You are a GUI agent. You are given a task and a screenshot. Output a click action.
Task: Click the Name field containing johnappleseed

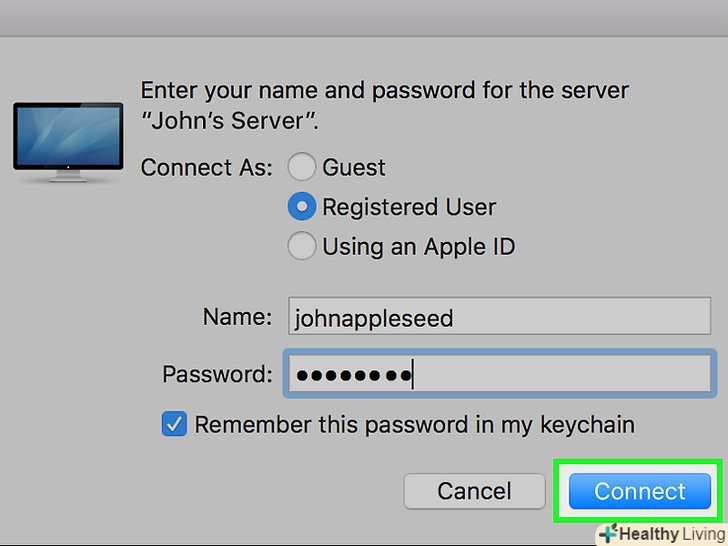coord(498,318)
